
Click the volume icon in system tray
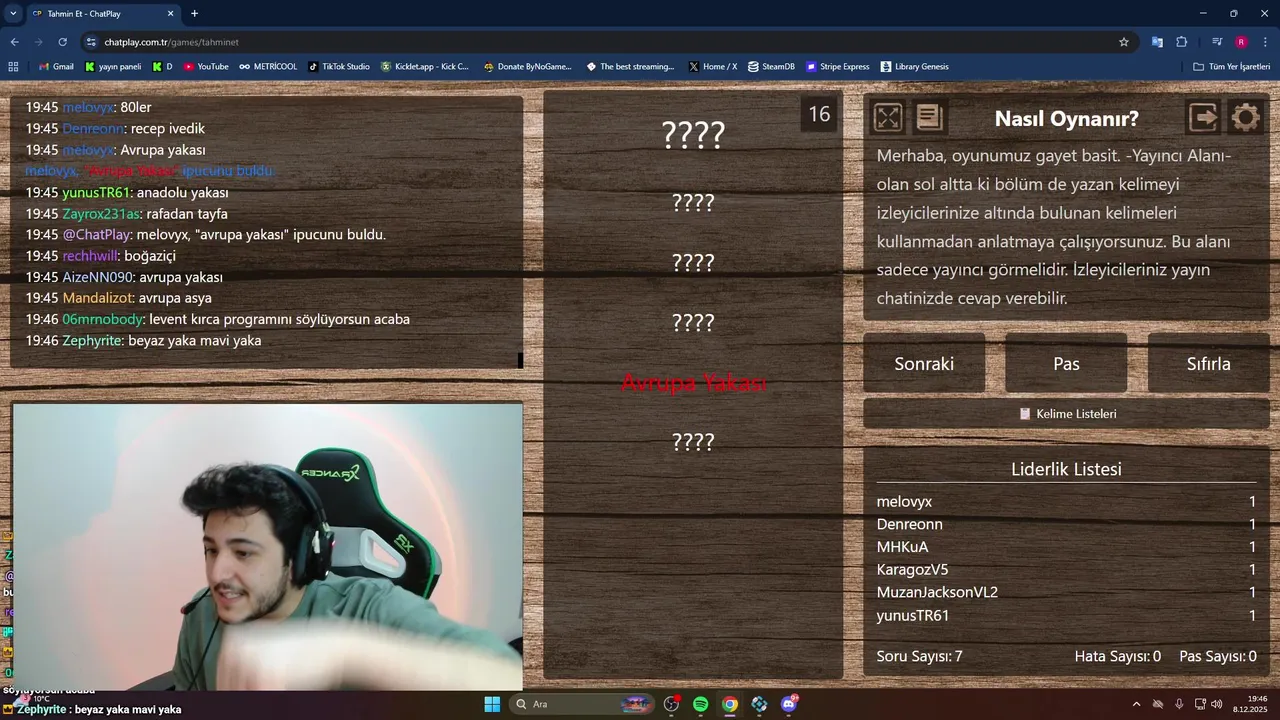click(x=1216, y=704)
